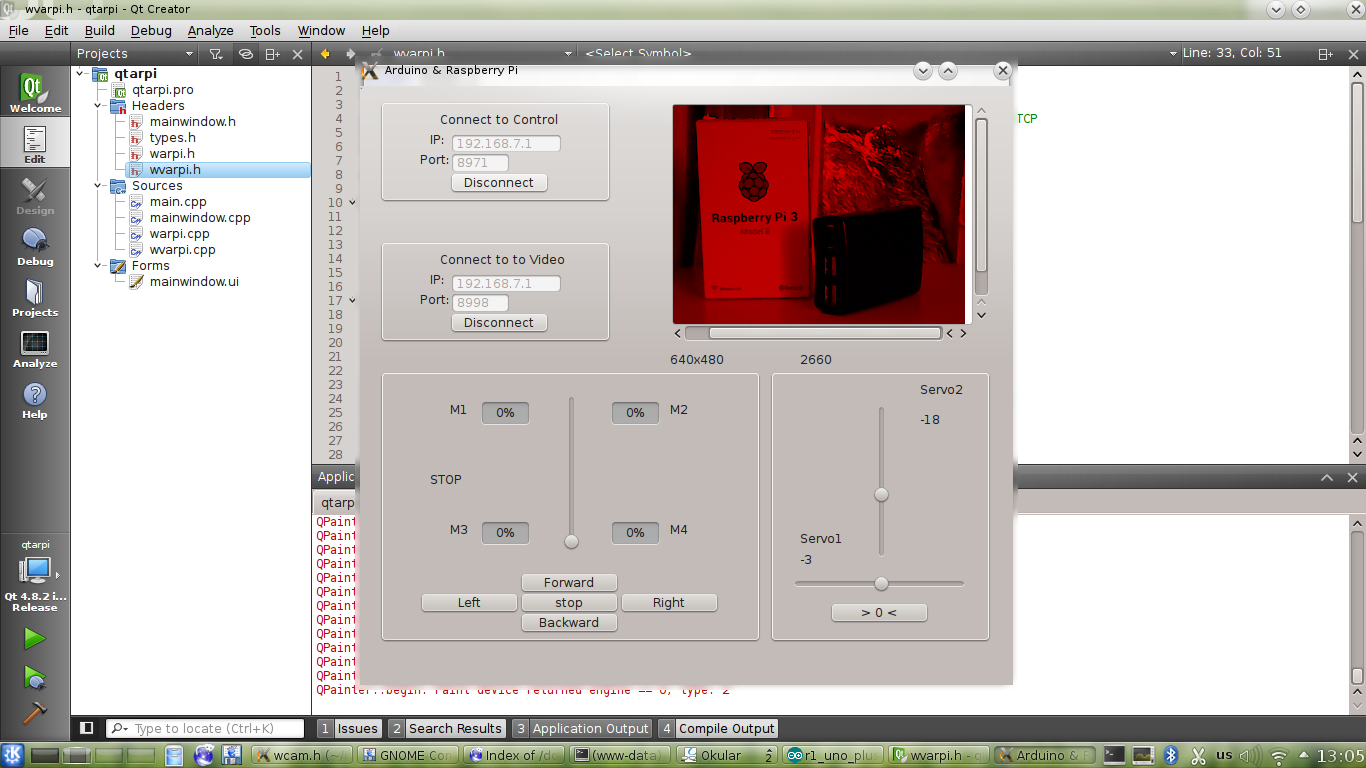Click the green Run button

click(35, 638)
